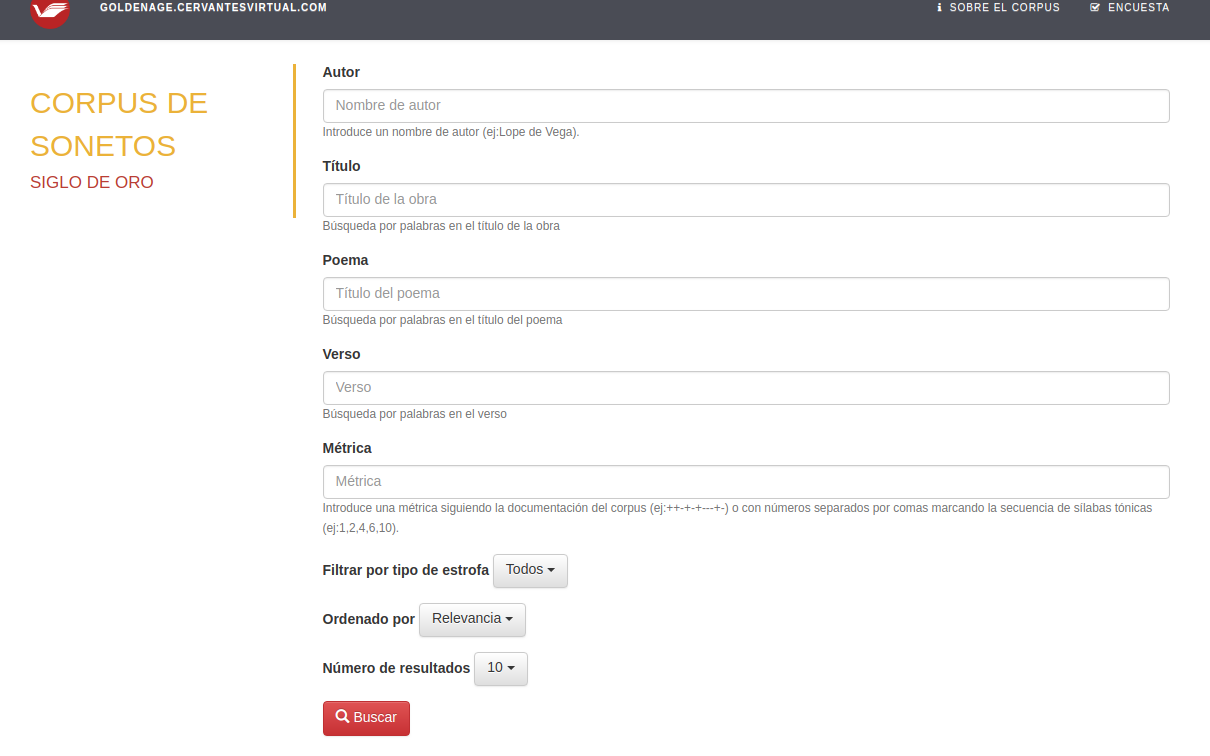Open the number of results dropdown showing 10
The image size is (1210, 756).
[501, 668]
